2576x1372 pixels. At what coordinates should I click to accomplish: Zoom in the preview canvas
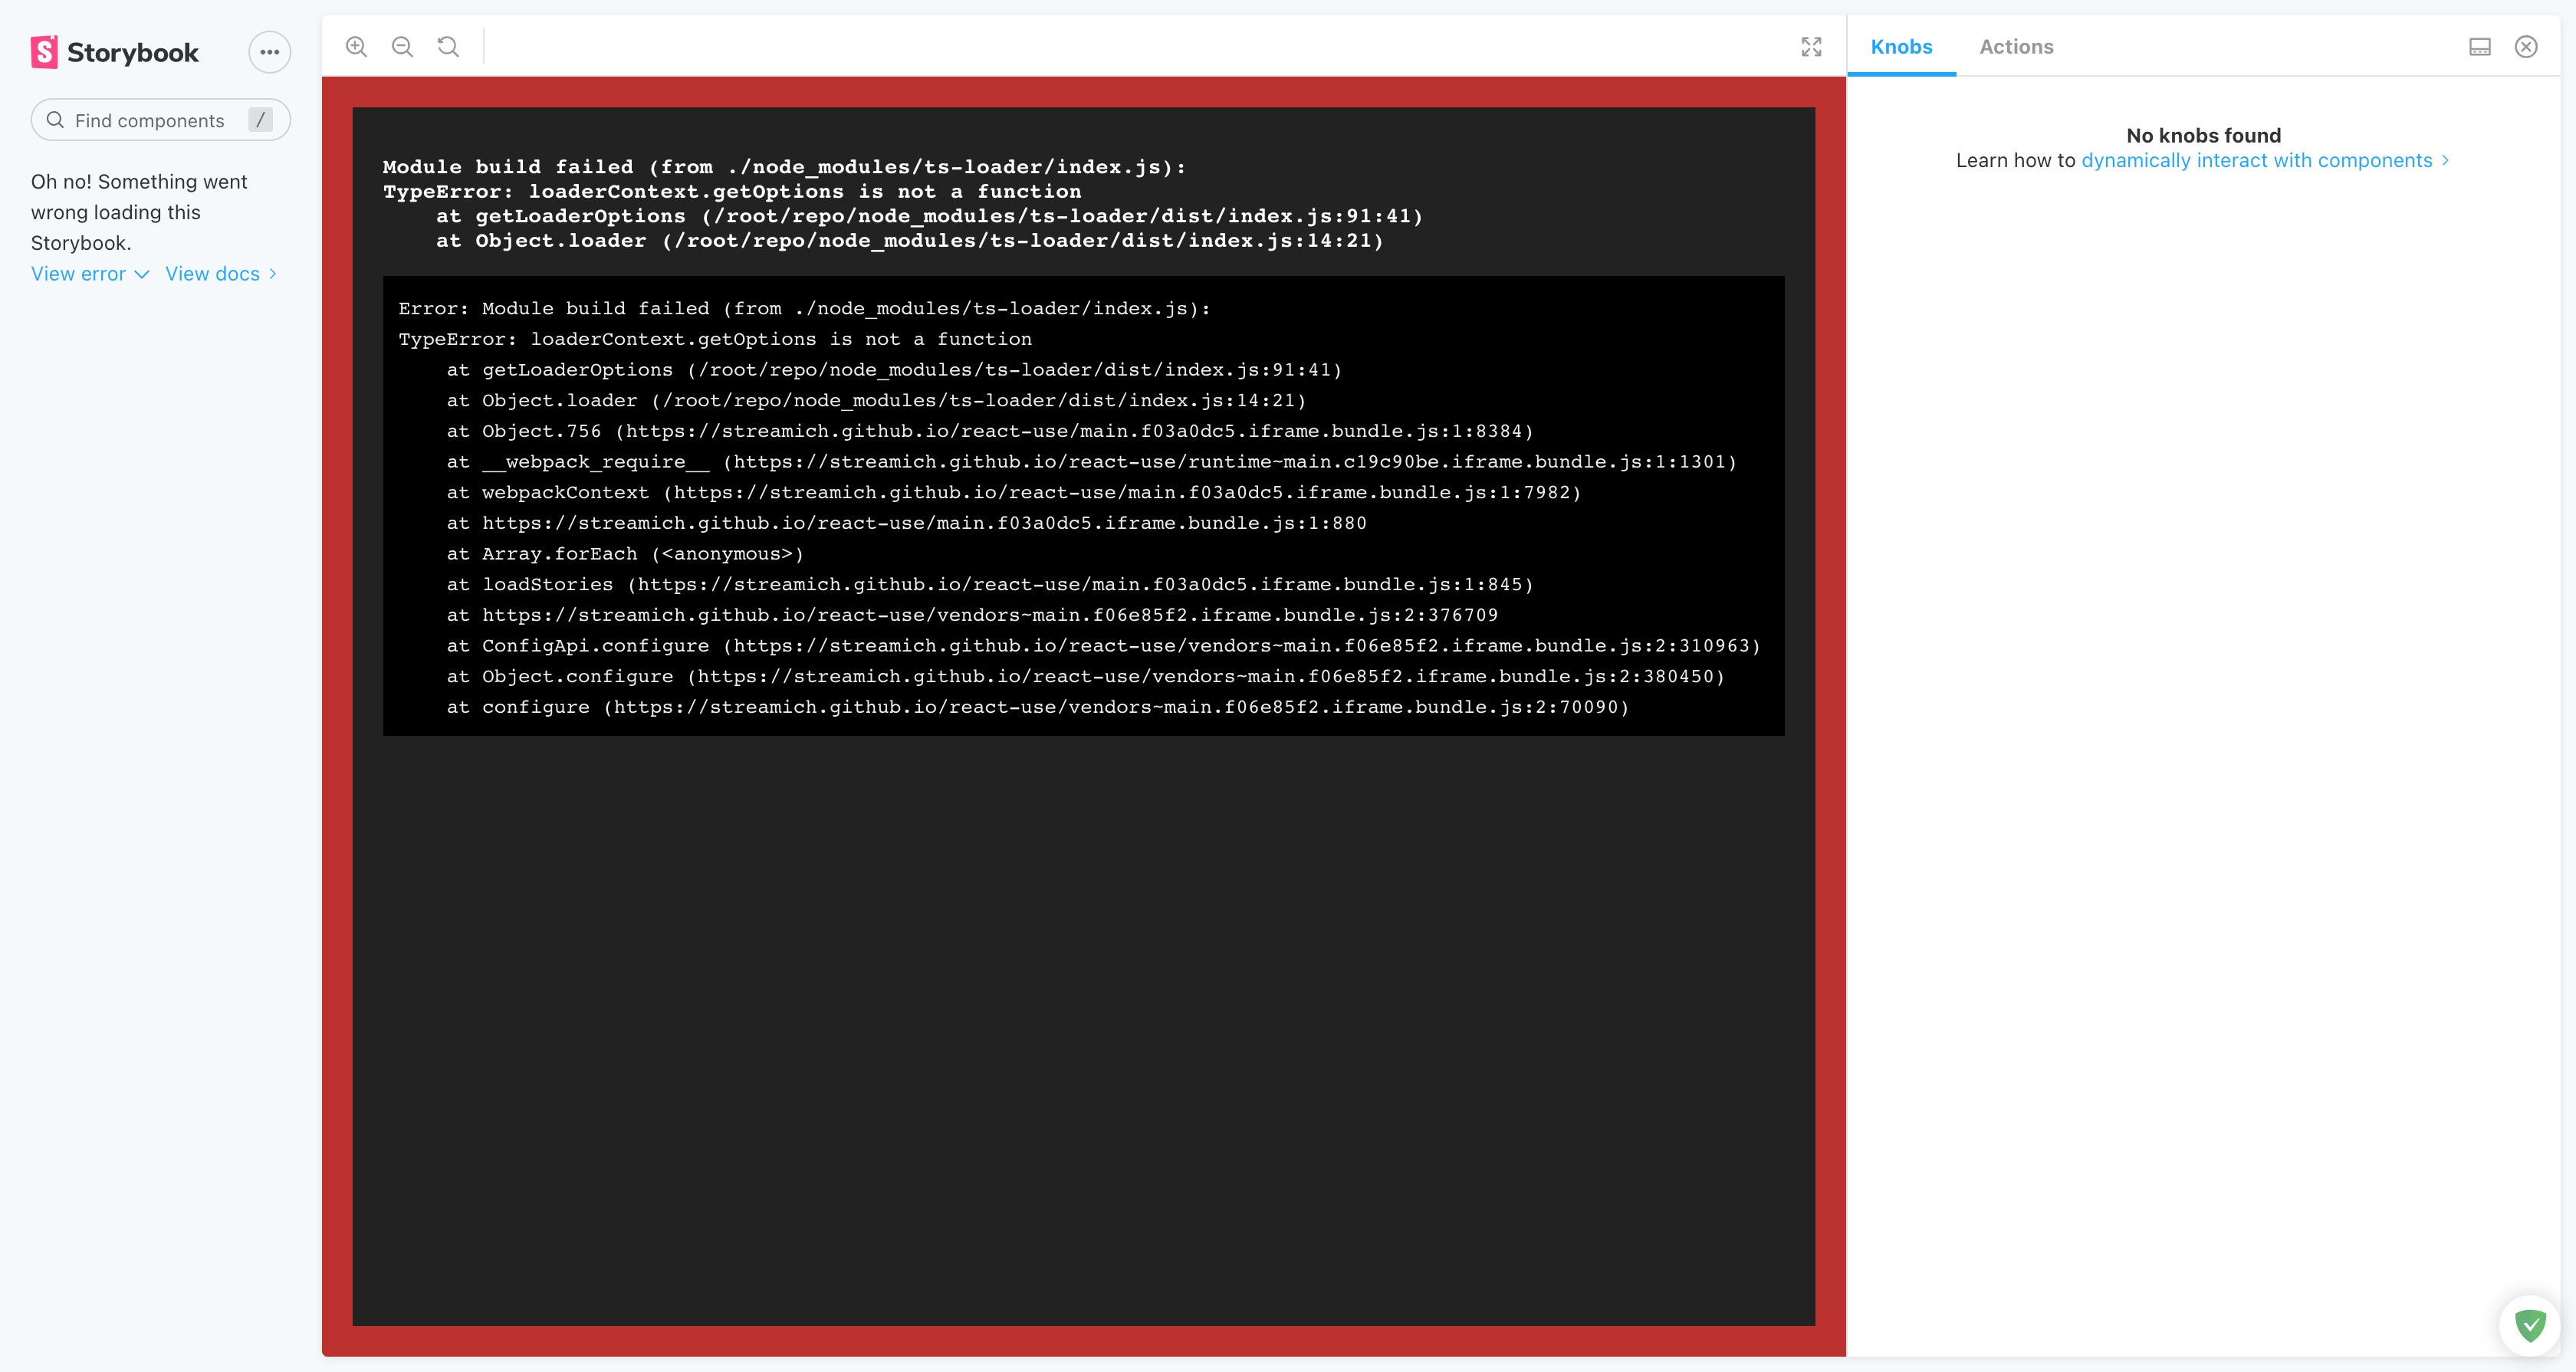356,47
